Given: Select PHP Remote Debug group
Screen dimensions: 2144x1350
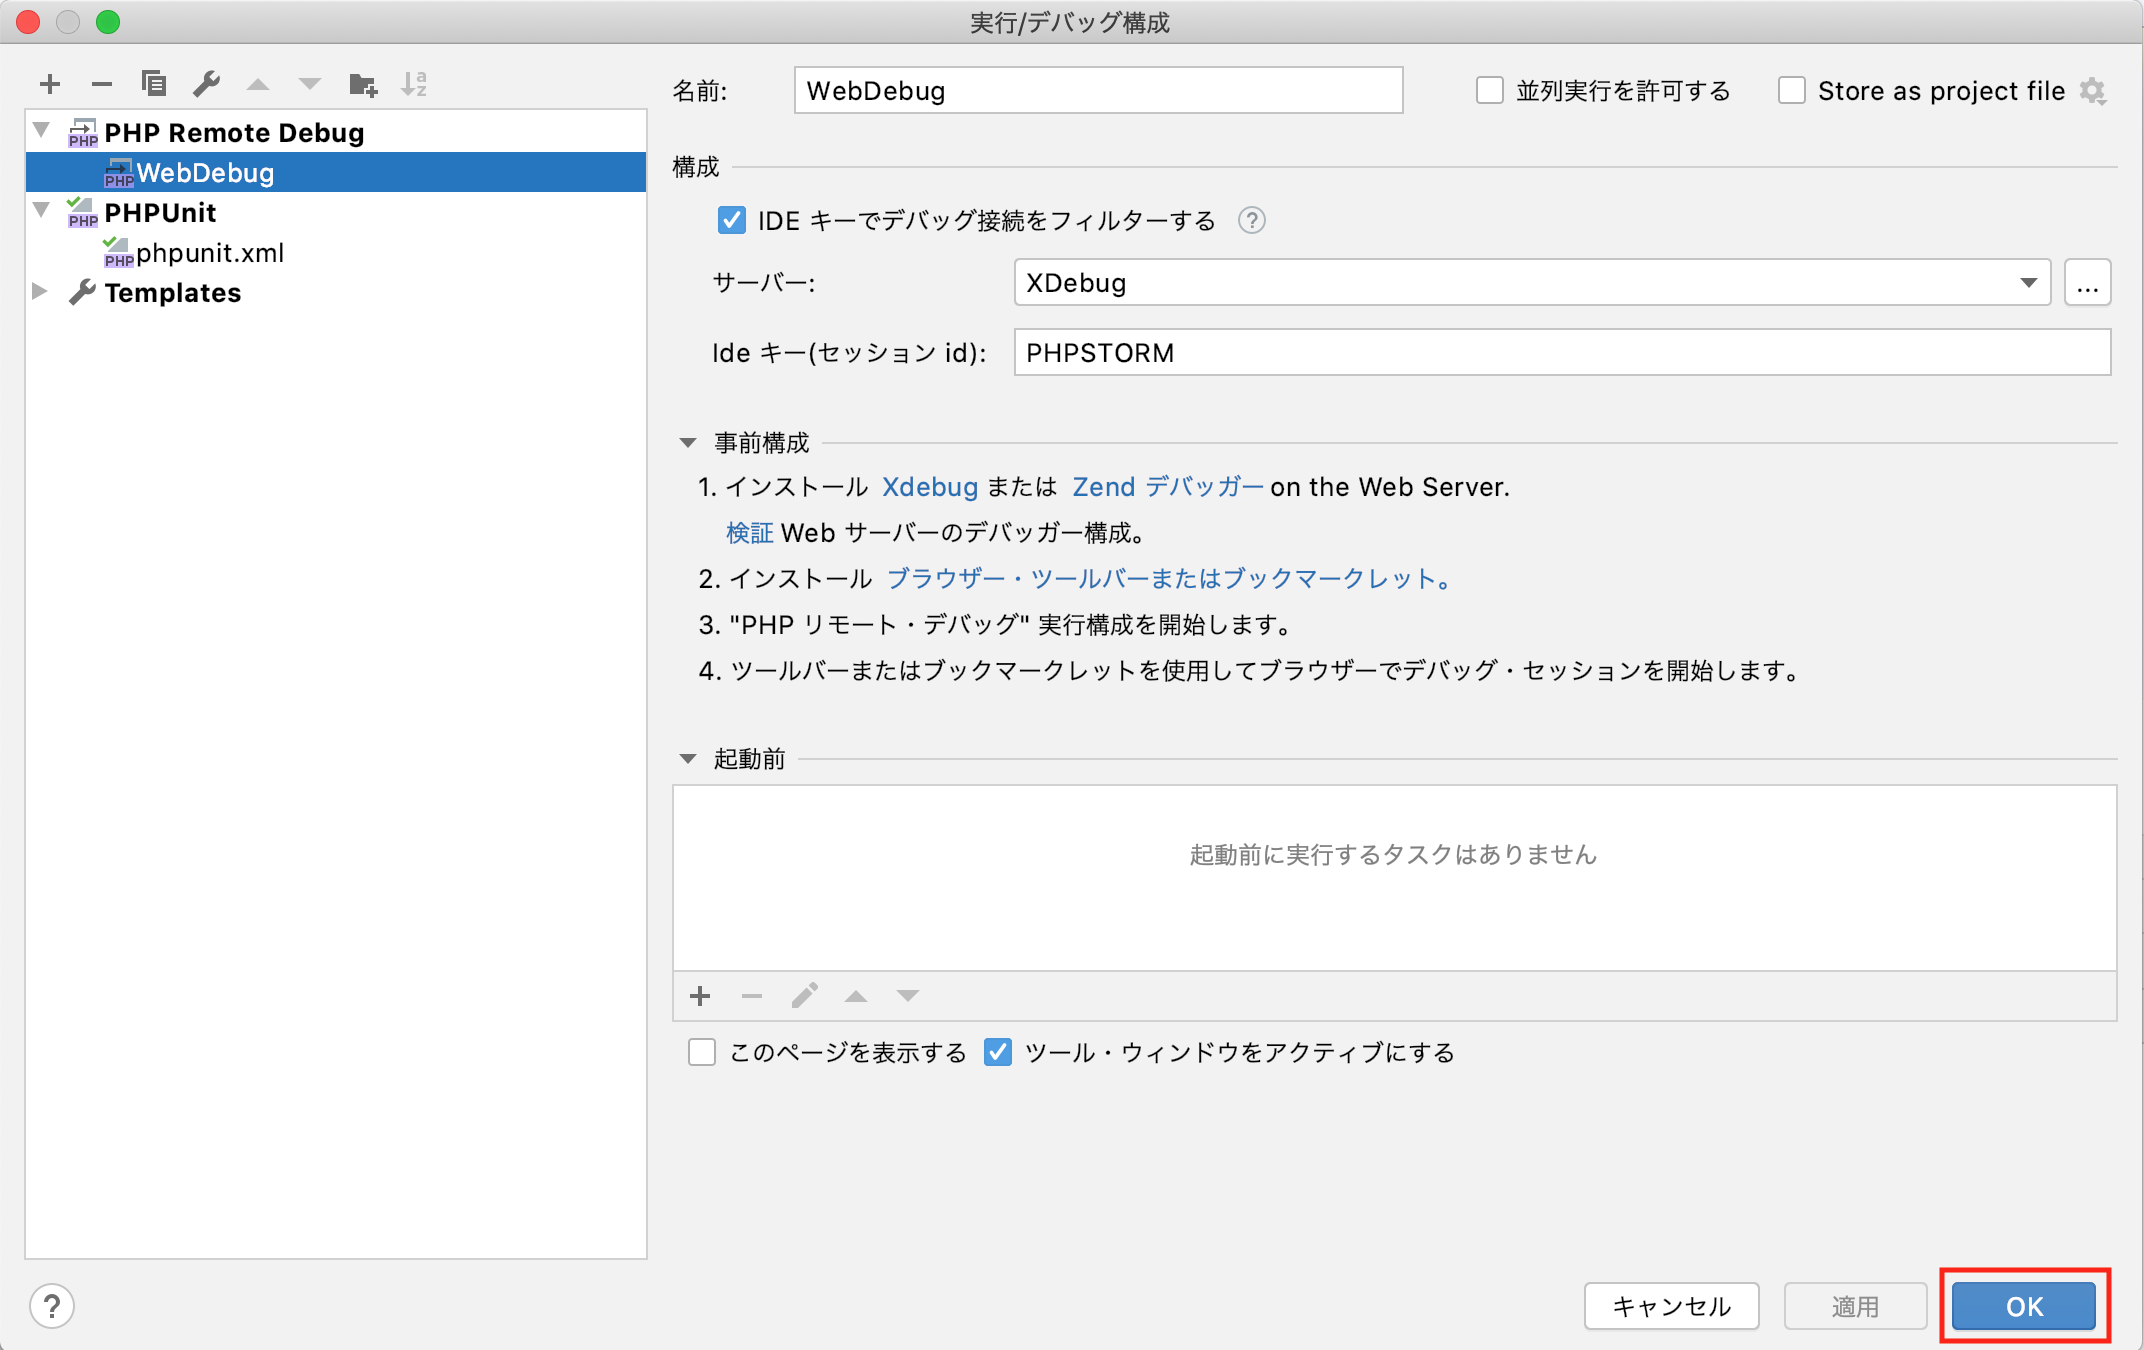Looking at the screenshot, I should point(234,132).
